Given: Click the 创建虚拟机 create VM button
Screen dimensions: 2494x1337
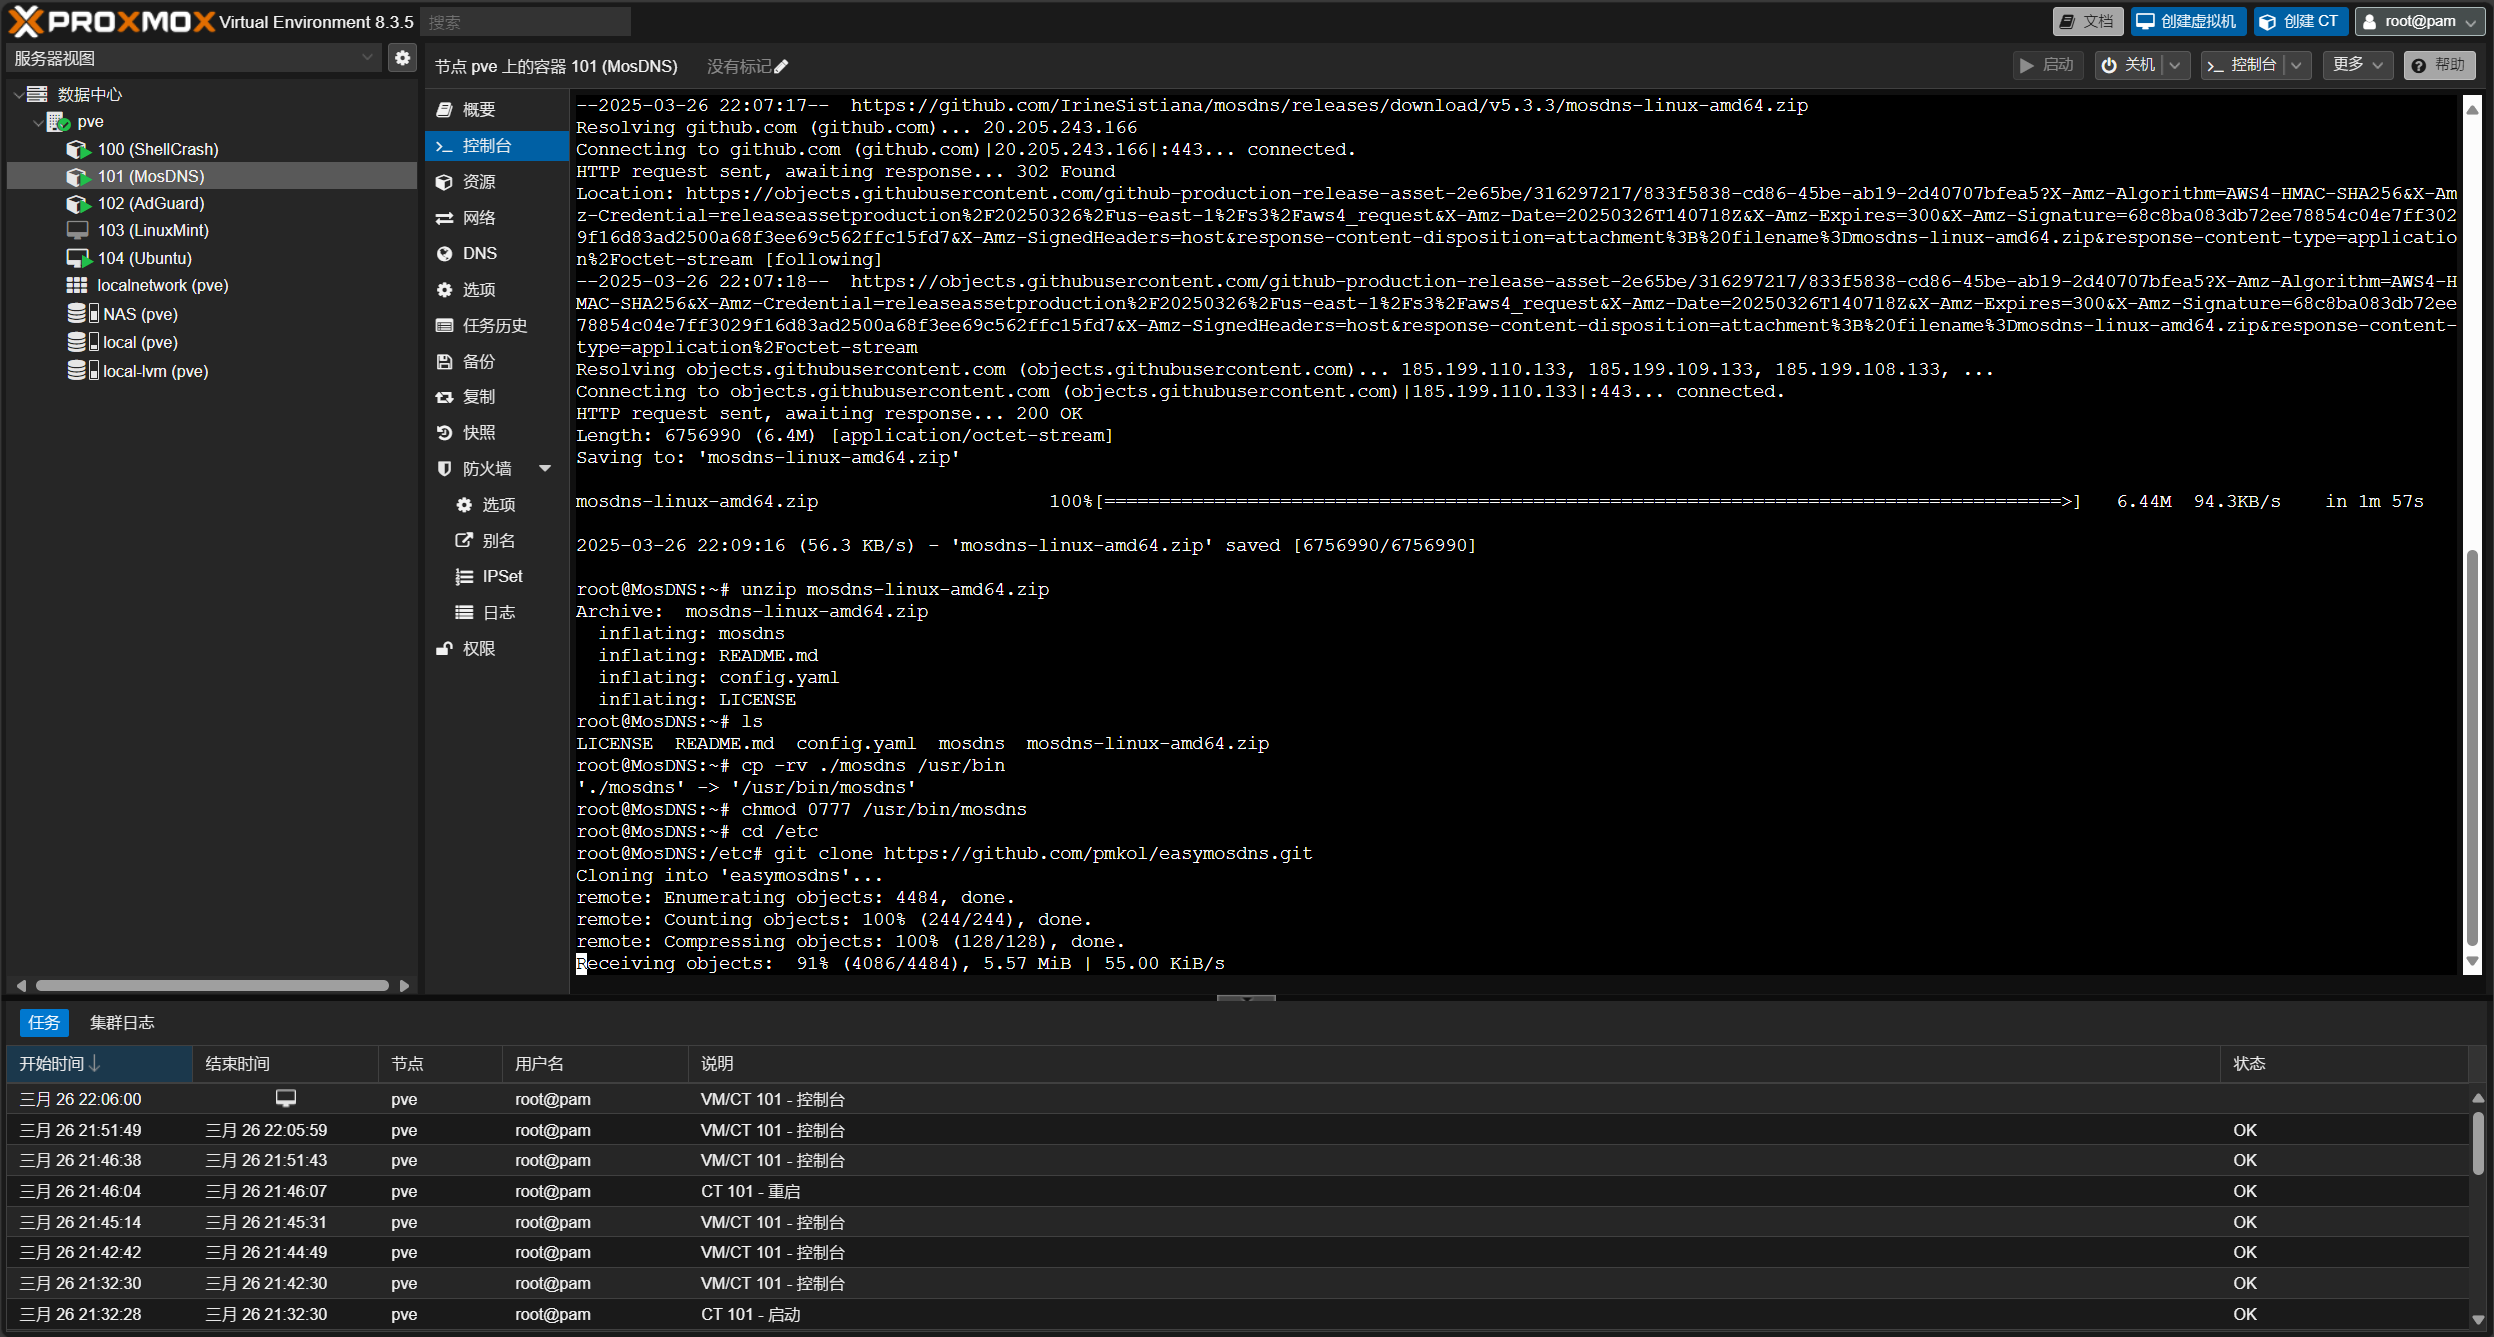Looking at the screenshot, I should click(2188, 21).
